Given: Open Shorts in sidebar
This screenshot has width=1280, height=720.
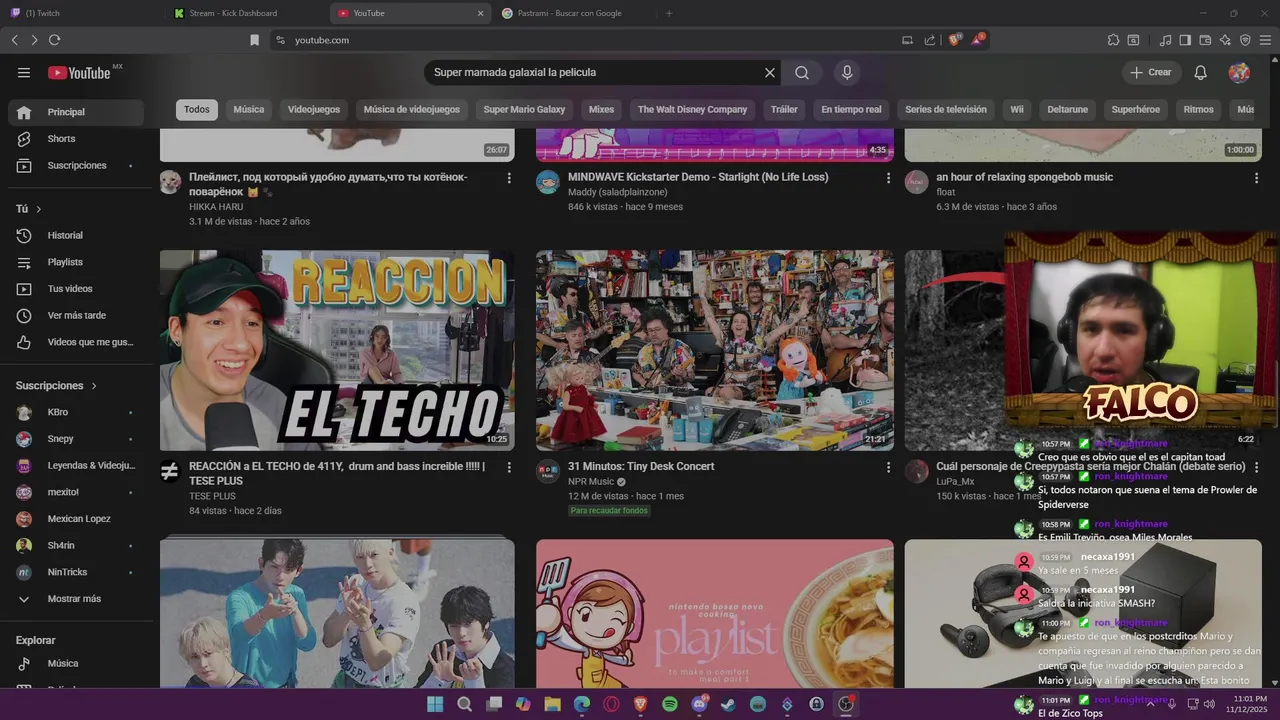Looking at the screenshot, I should click(76, 139).
